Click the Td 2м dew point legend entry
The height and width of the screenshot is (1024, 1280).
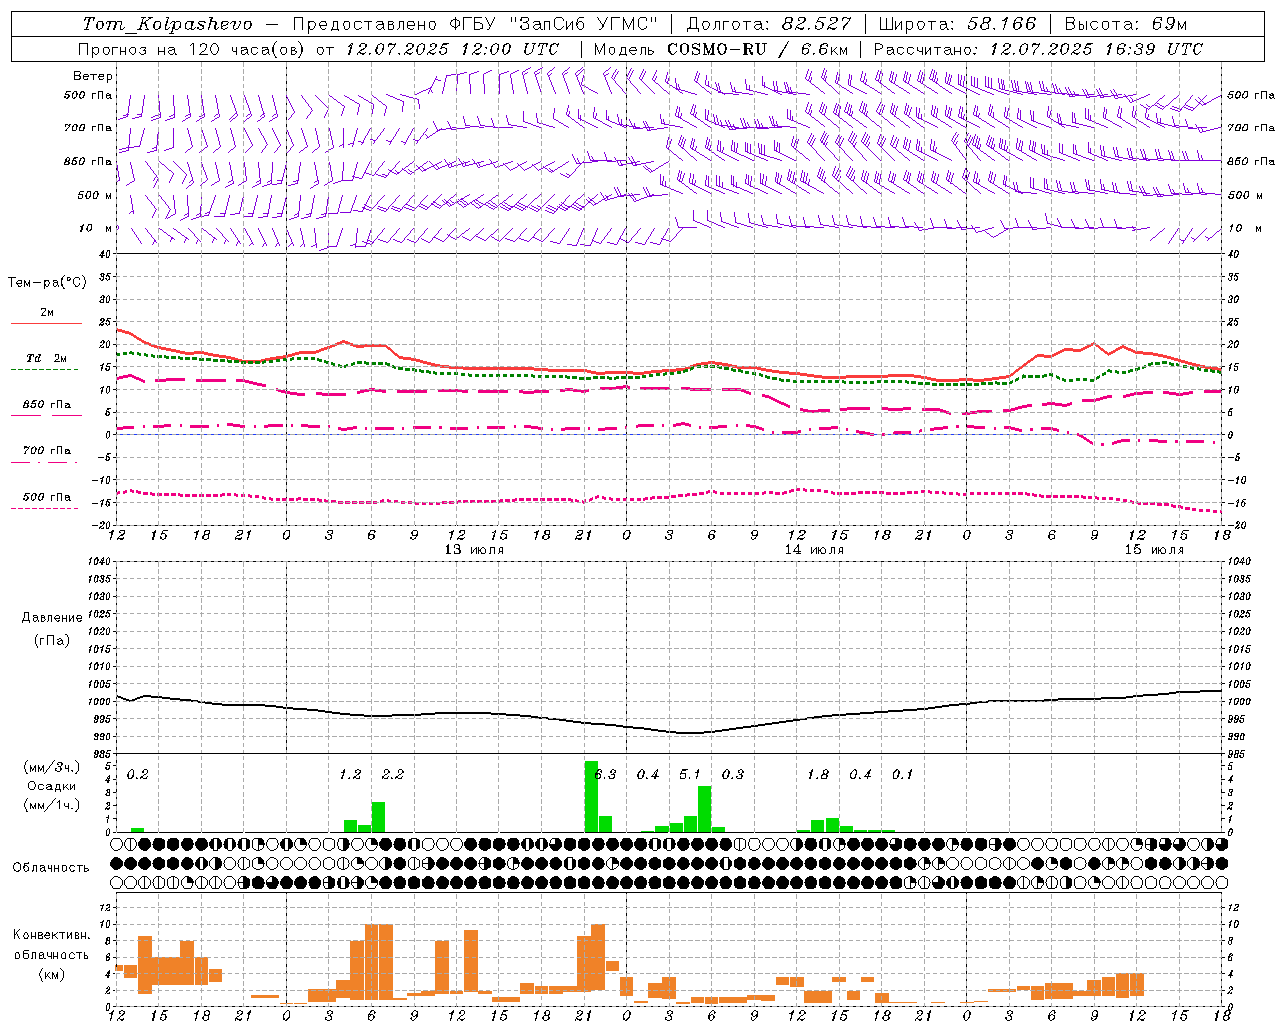[x=47, y=358]
